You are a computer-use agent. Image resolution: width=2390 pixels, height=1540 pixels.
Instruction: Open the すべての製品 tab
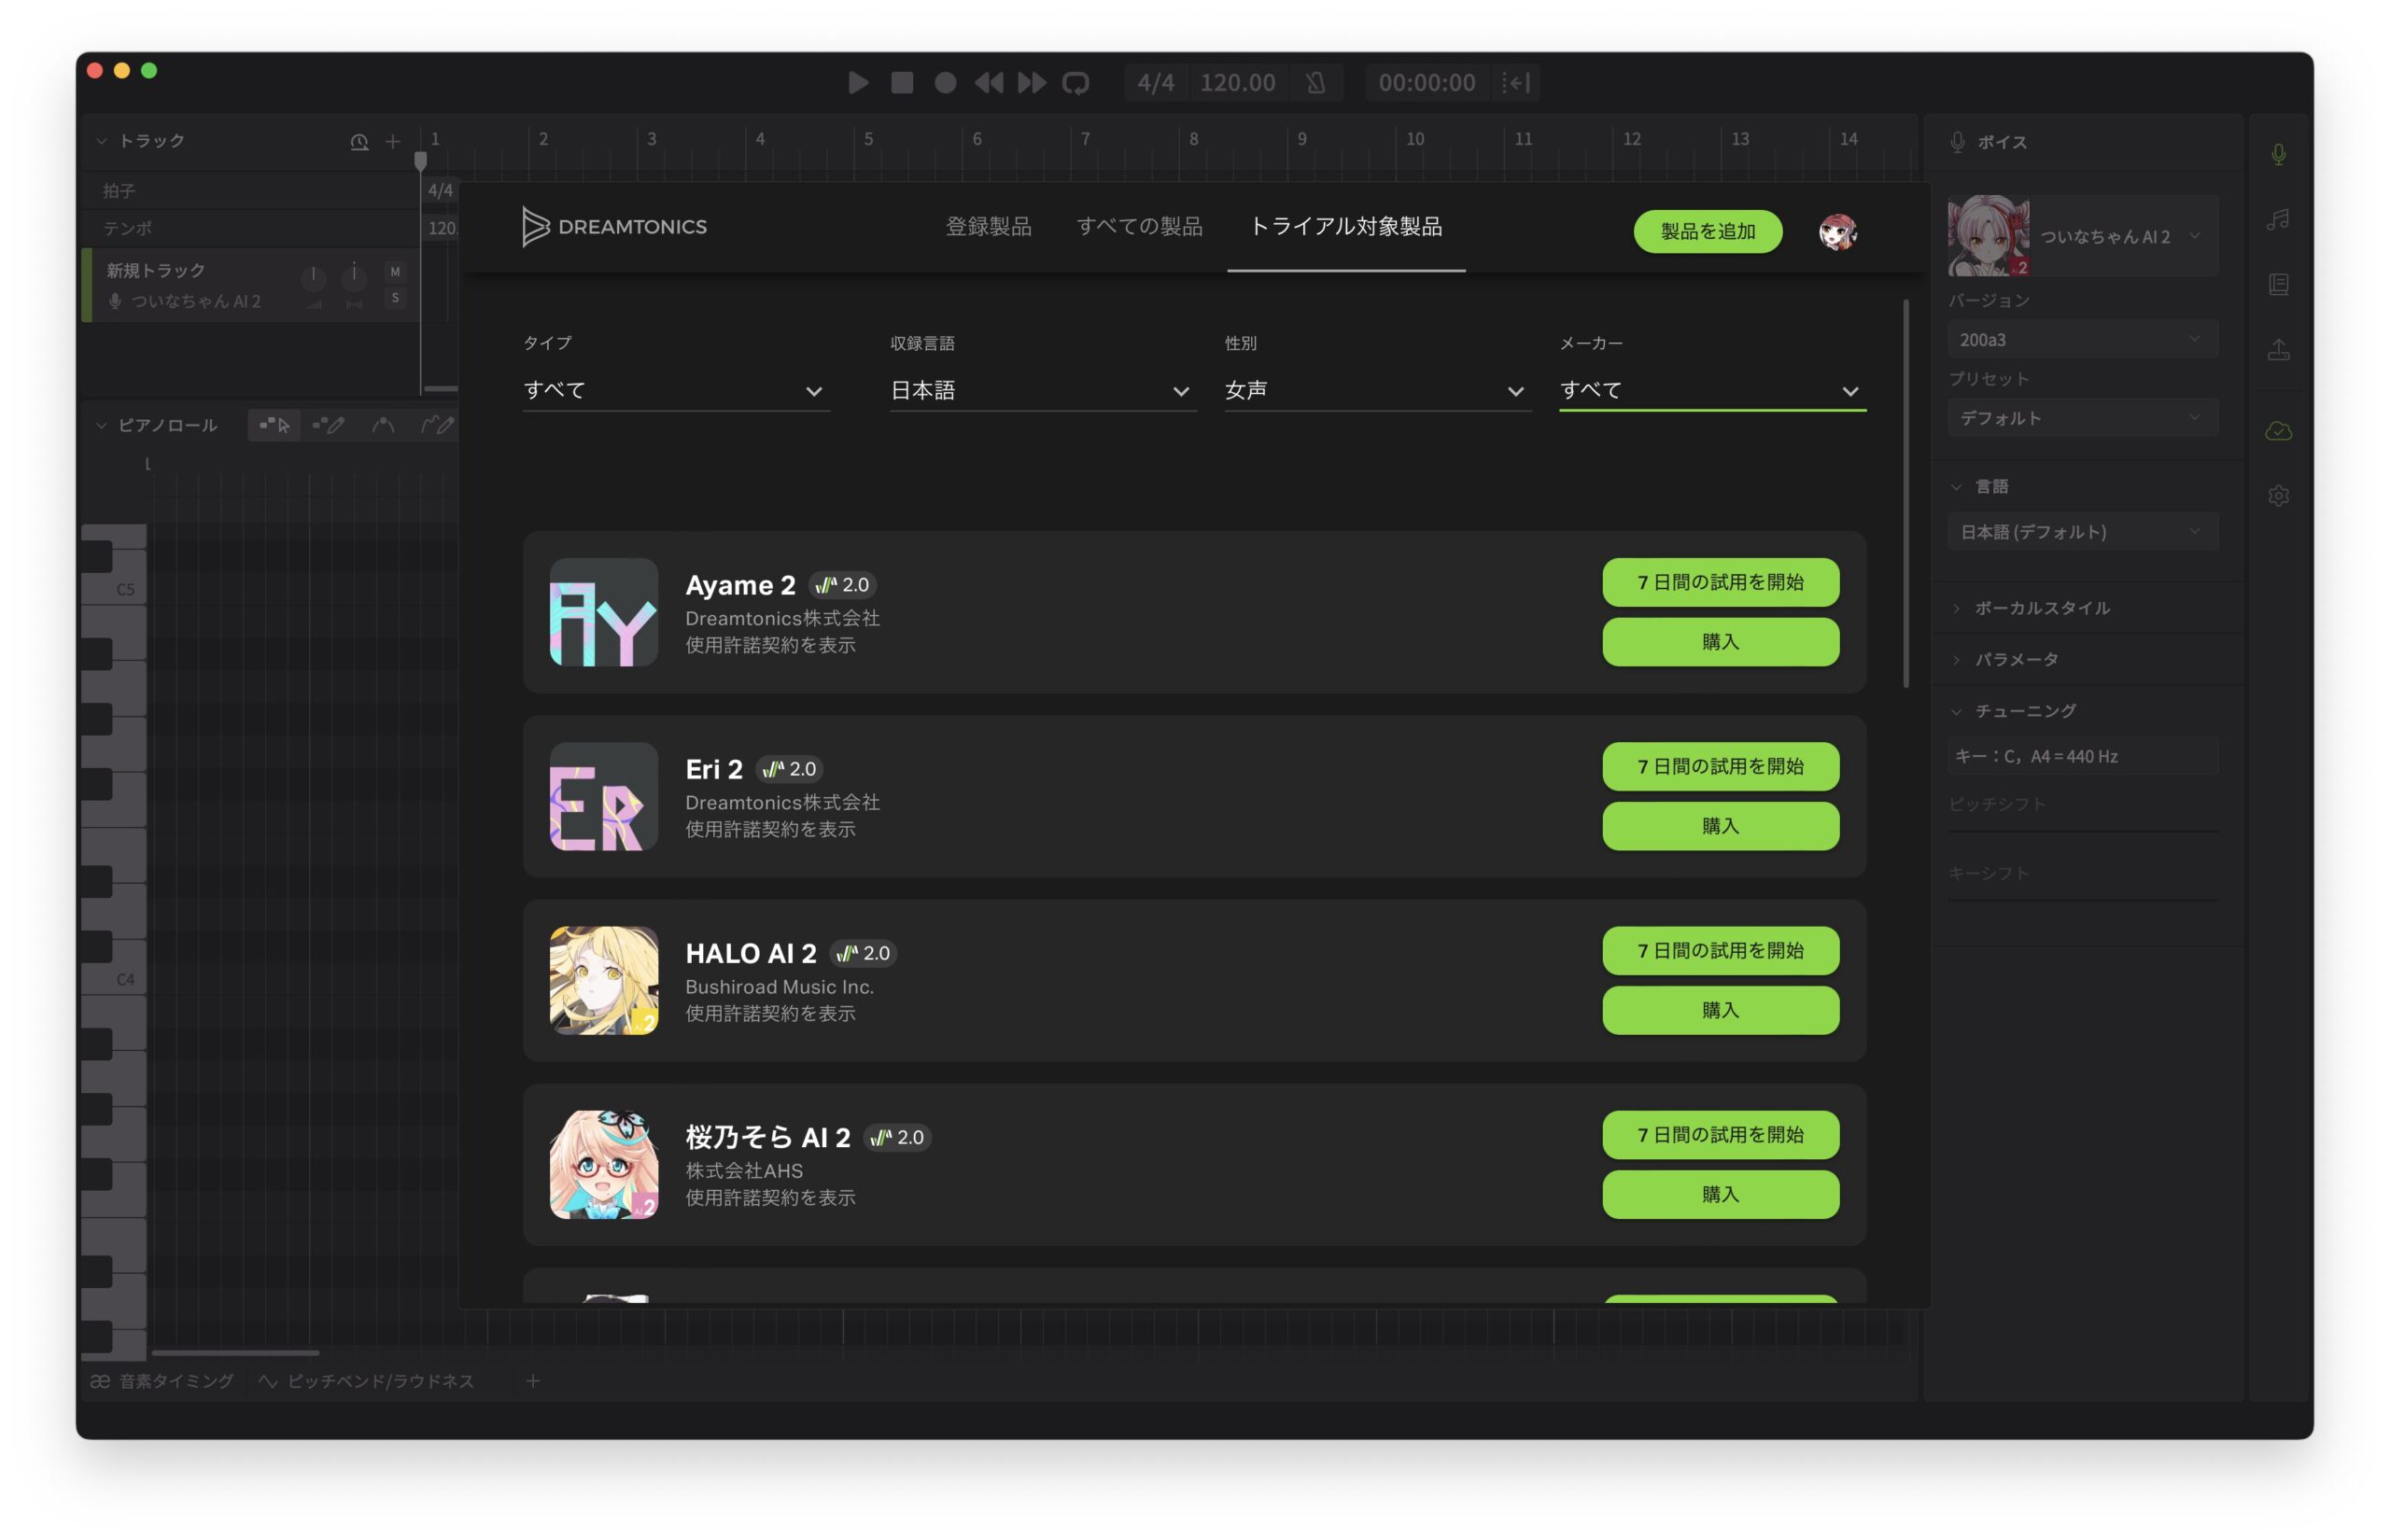(x=1139, y=227)
